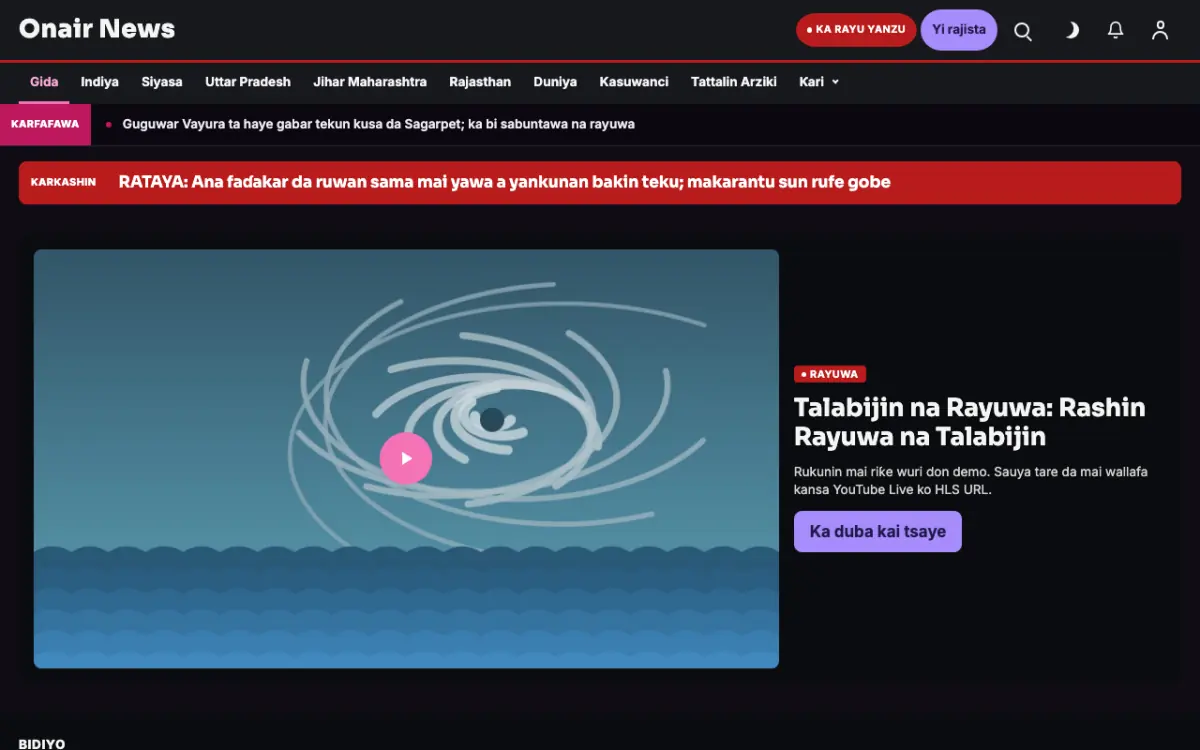1200x750 pixels.
Task: Open the Tattalin Arziki section
Action: (734, 82)
